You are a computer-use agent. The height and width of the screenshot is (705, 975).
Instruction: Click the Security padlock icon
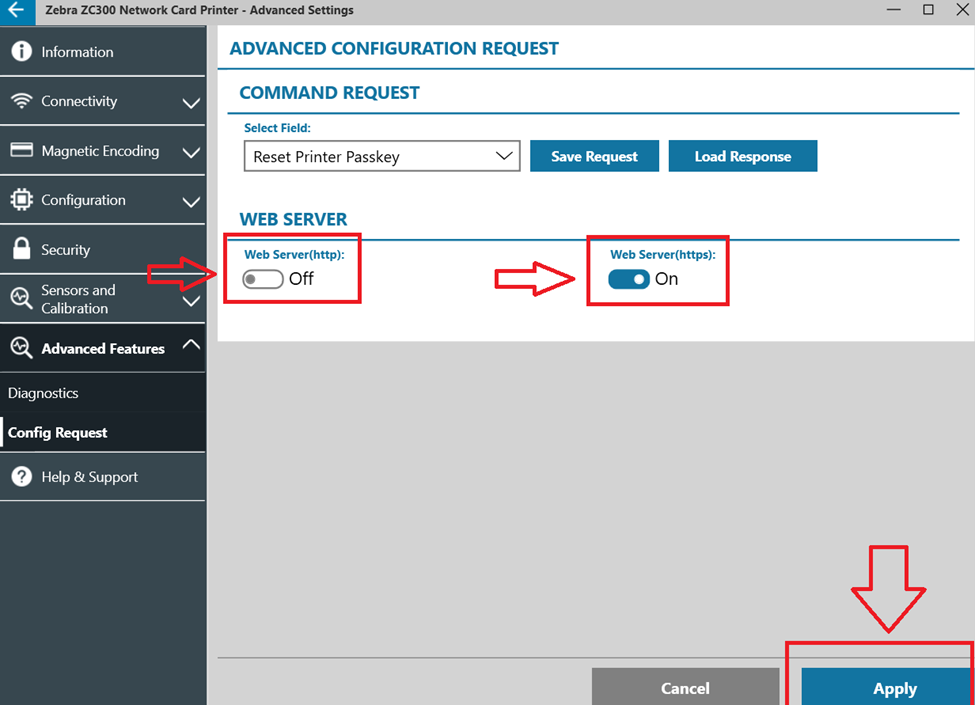[x=21, y=250]
